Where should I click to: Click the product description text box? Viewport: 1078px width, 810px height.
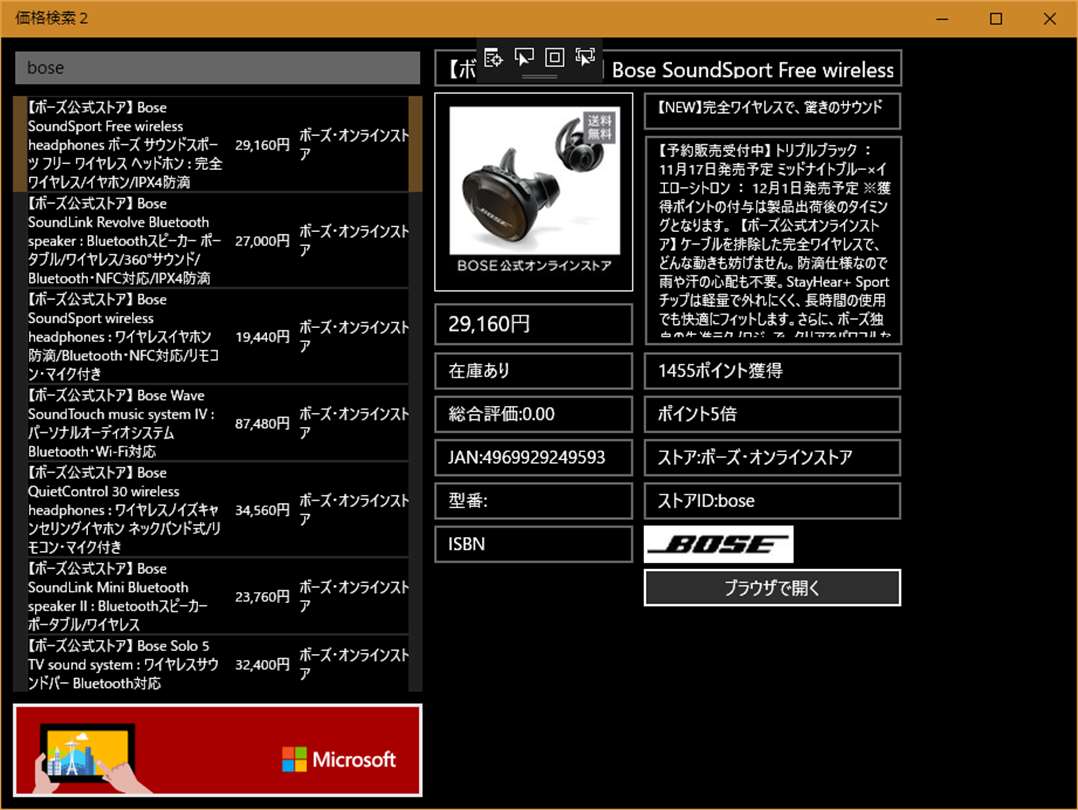click(x=772, y=240)
